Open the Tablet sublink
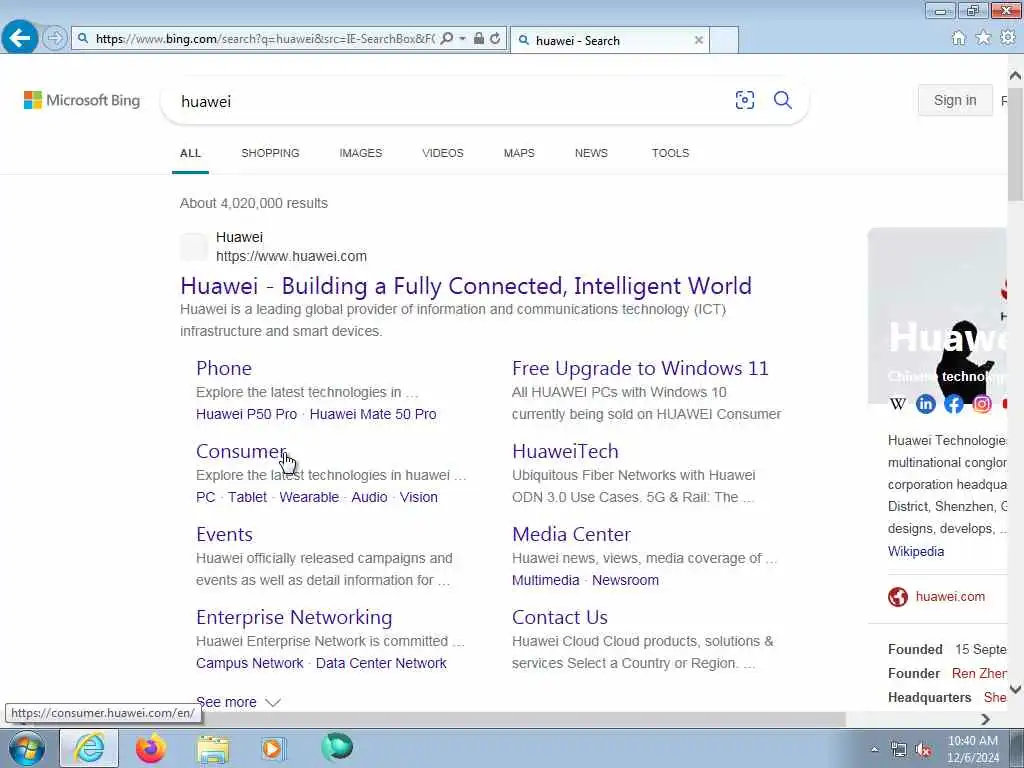1024x768 pixels. (248, 497)
